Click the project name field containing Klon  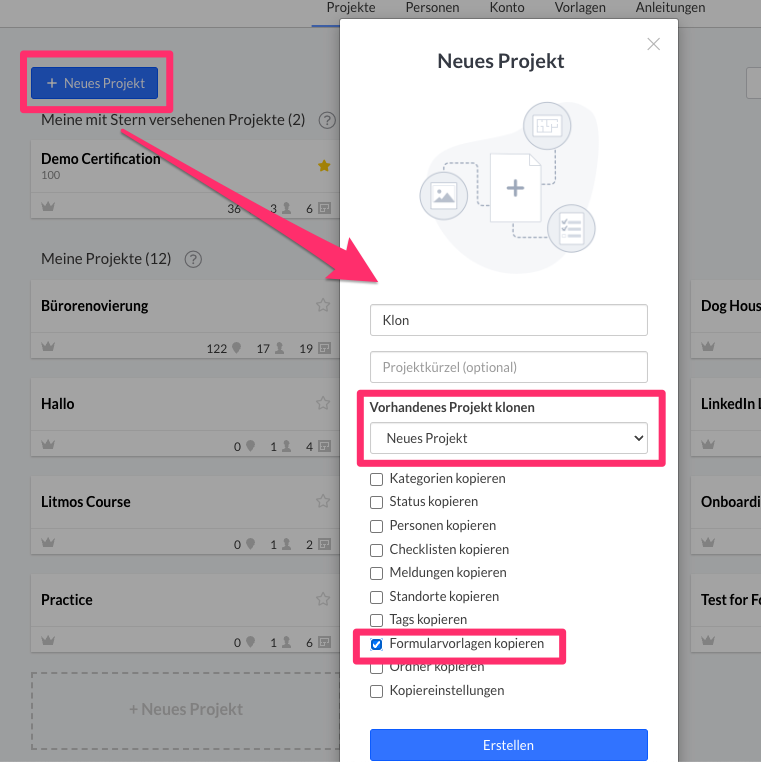click(x=508, y=320)
